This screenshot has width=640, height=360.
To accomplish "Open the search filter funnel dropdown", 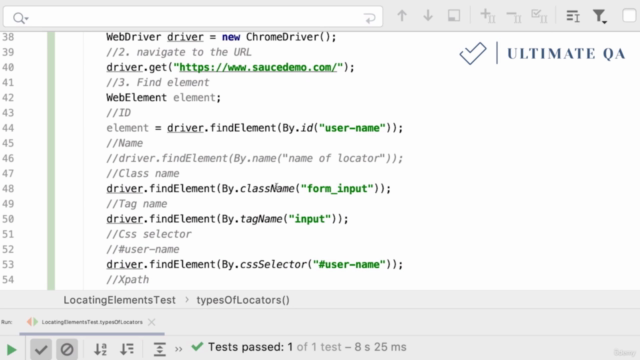I will click(600, 16).
